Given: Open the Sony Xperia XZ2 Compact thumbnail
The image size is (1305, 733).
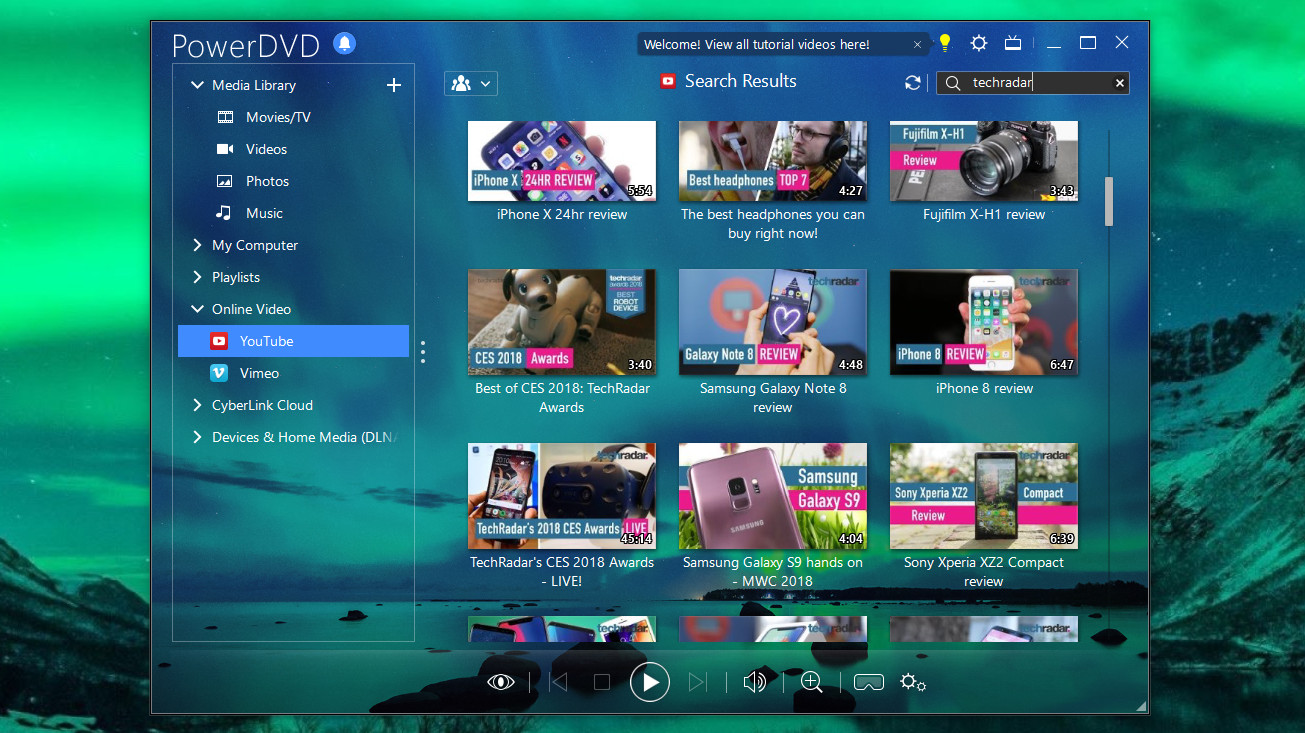Looking at the screenshot, I should (x=984, y=496).
